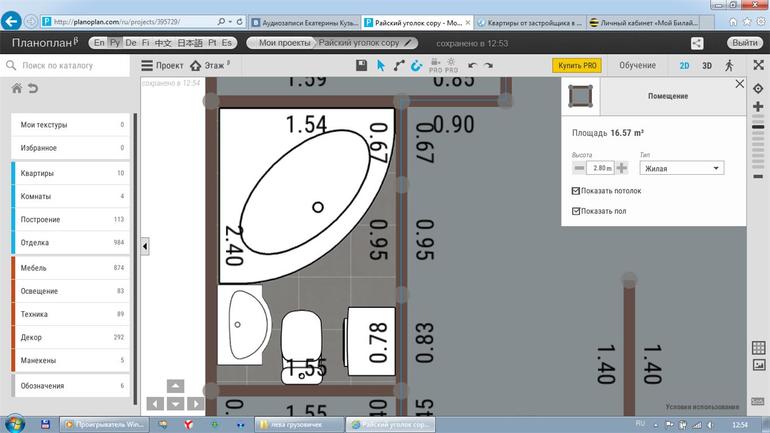The height and width of the screenshot is (433, 770).
Task: Click the Купить PRO button
Action: pos(577,65)
